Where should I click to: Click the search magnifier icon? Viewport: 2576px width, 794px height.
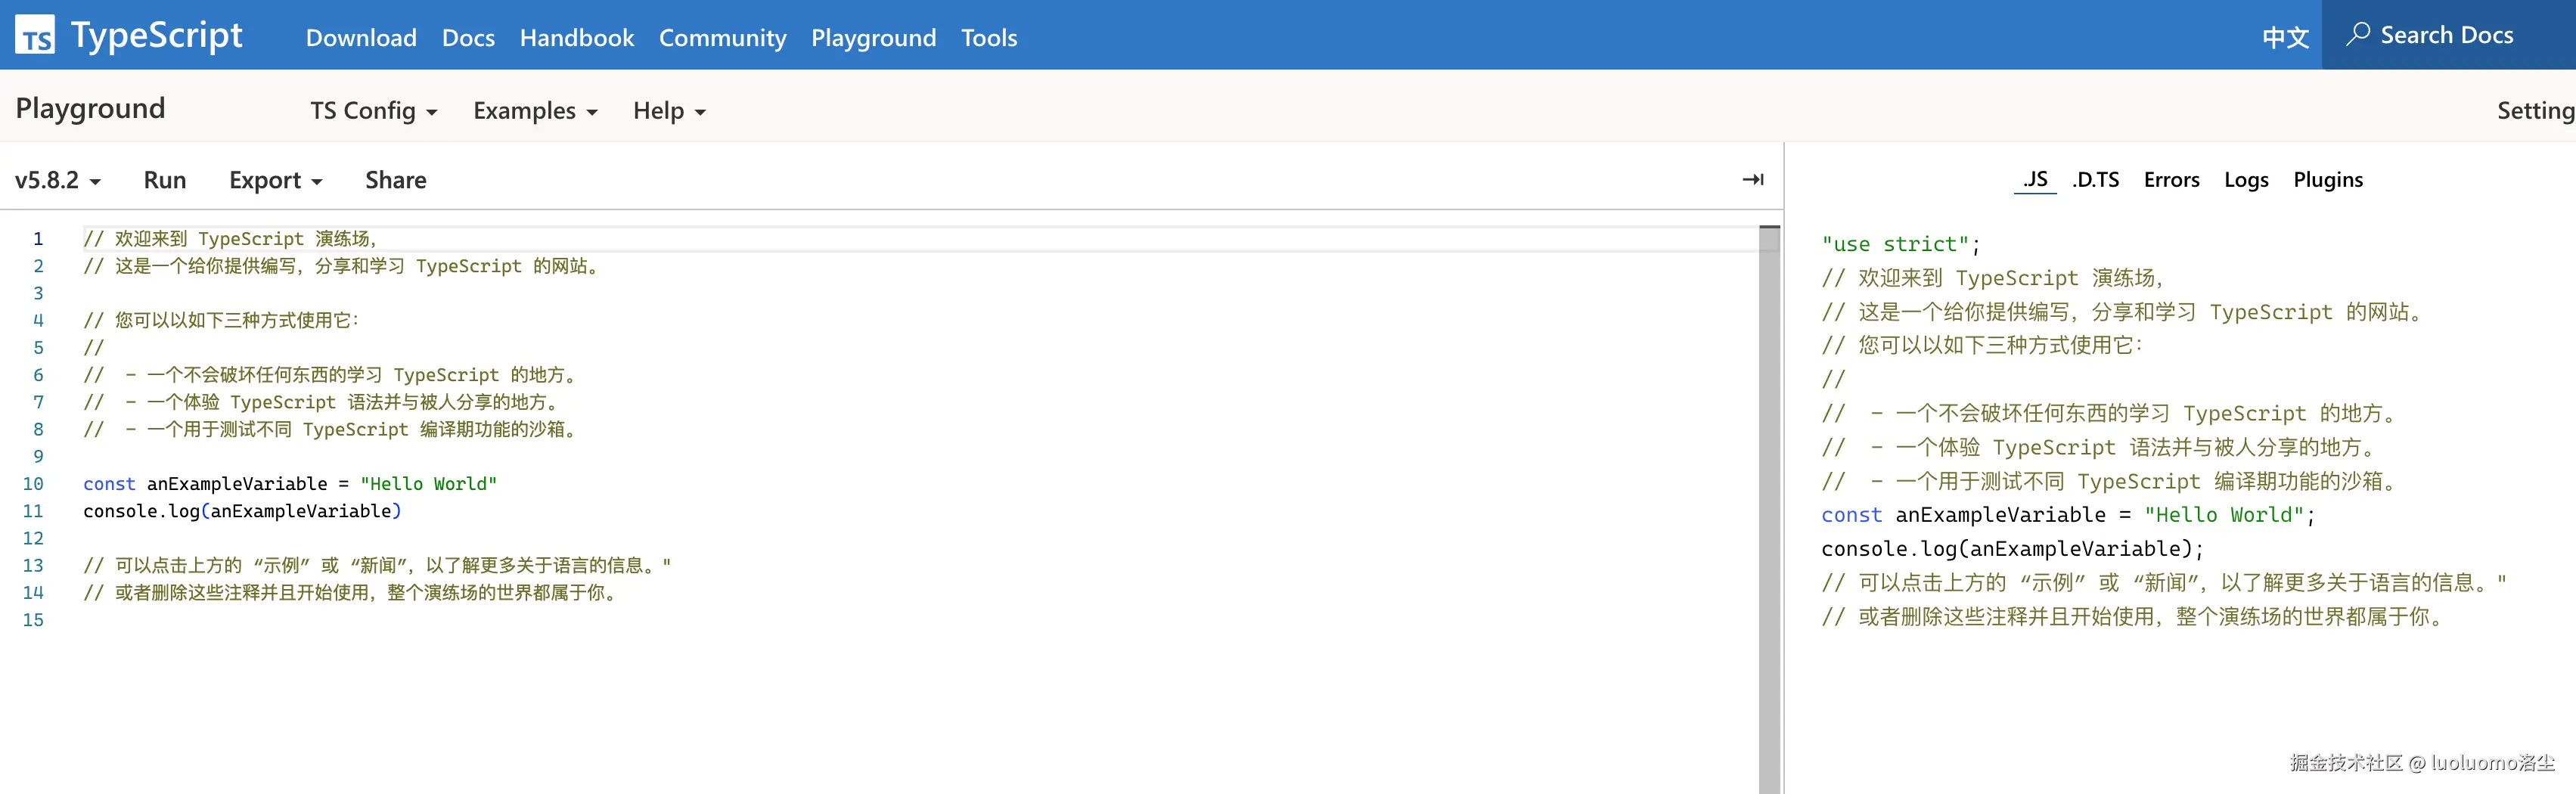point(2358,34)
